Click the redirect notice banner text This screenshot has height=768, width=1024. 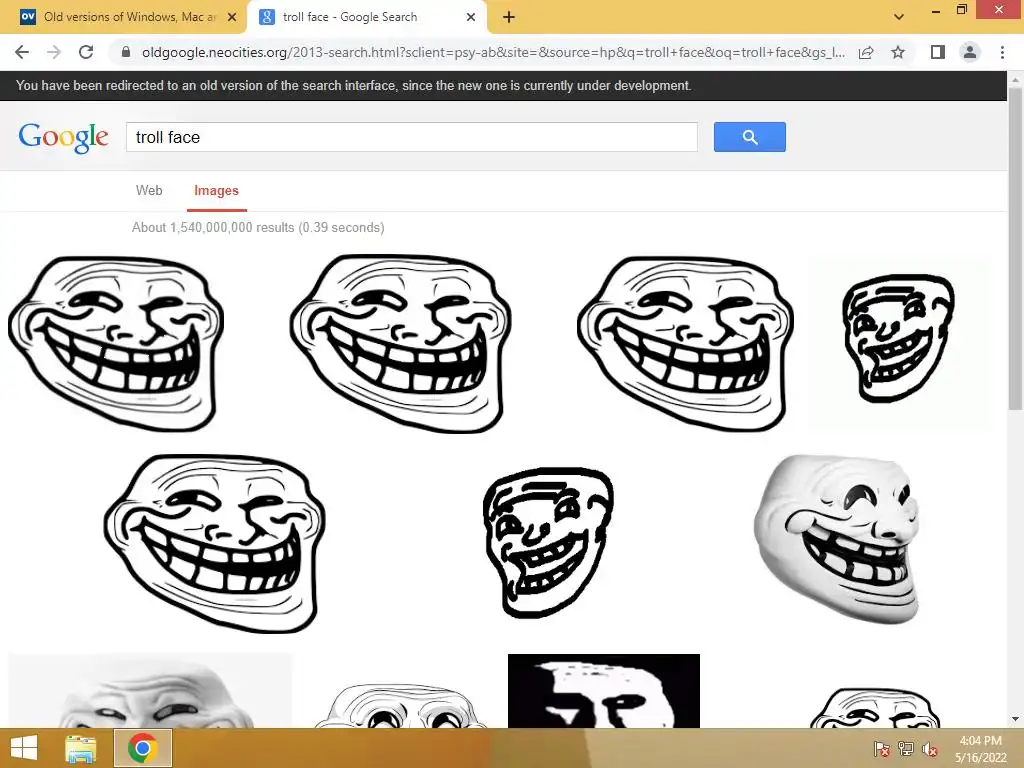(x=353, y=86)
